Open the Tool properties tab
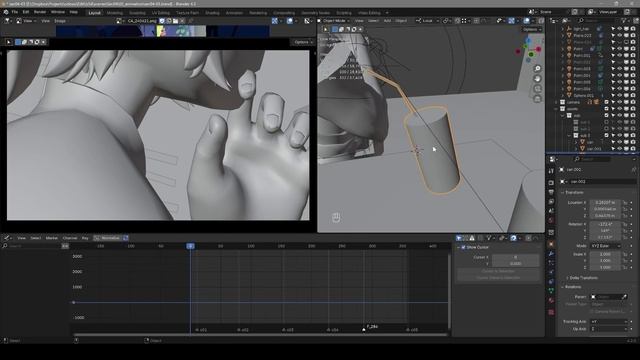 (x=551, y=171)
